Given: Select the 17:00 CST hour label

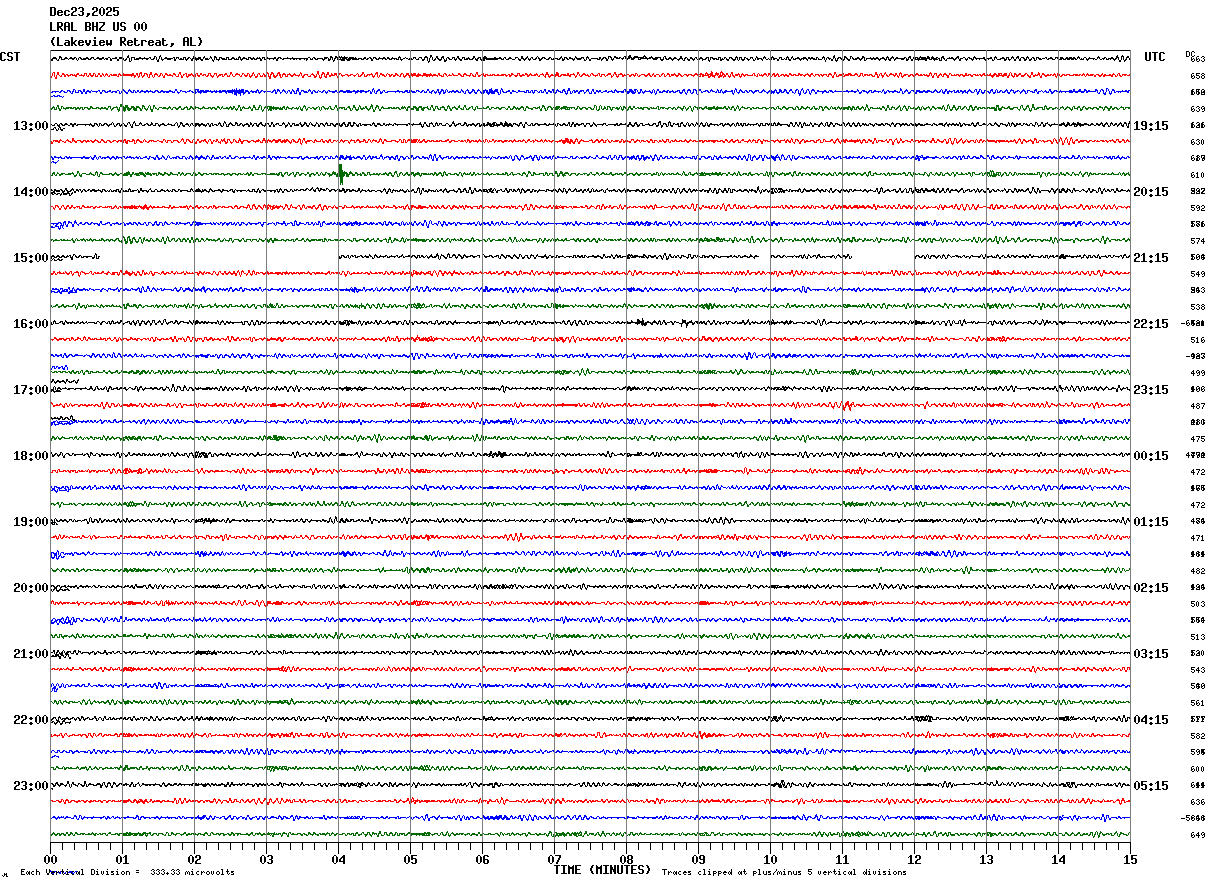Looking at the screenshot, I should click(30, 390).
